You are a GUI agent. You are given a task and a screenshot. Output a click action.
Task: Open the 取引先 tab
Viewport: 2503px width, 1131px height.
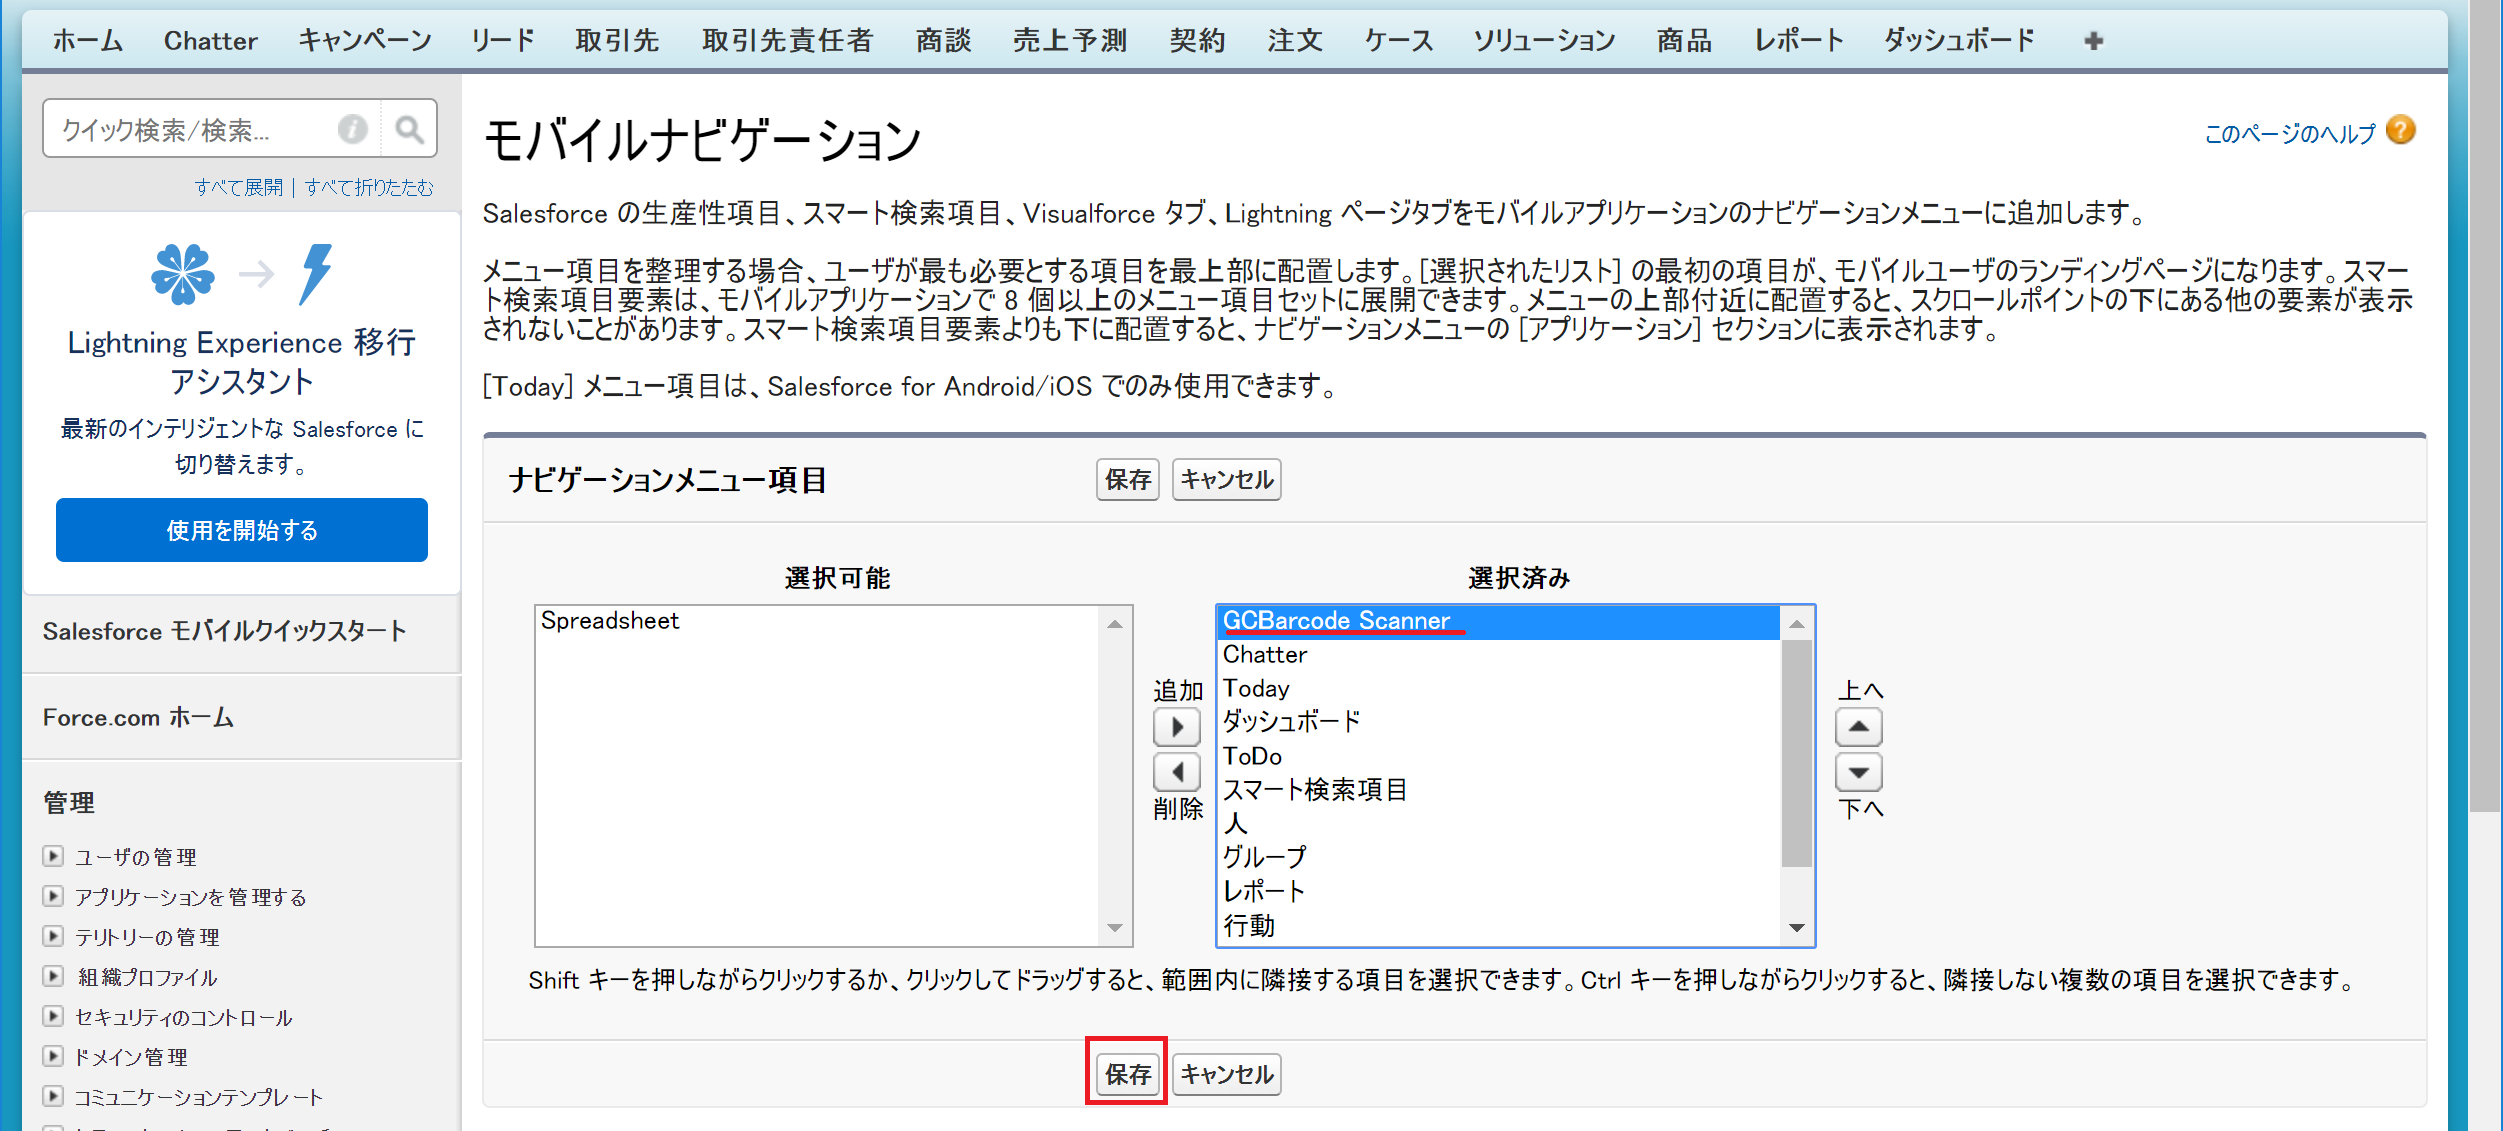click(x=617, y=41)
